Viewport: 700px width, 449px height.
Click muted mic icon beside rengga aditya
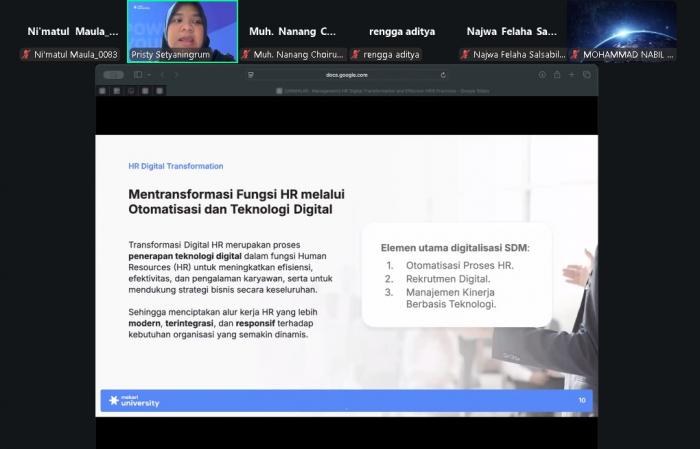(x=355, y=54)
